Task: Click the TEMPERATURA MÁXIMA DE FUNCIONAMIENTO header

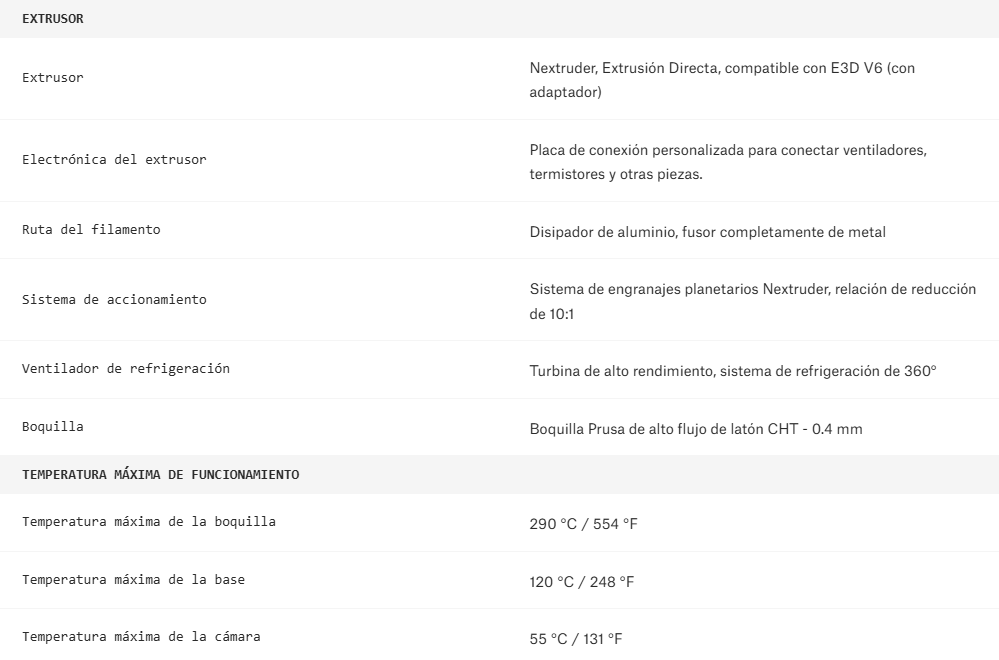Action: click(x=160, y=474)
